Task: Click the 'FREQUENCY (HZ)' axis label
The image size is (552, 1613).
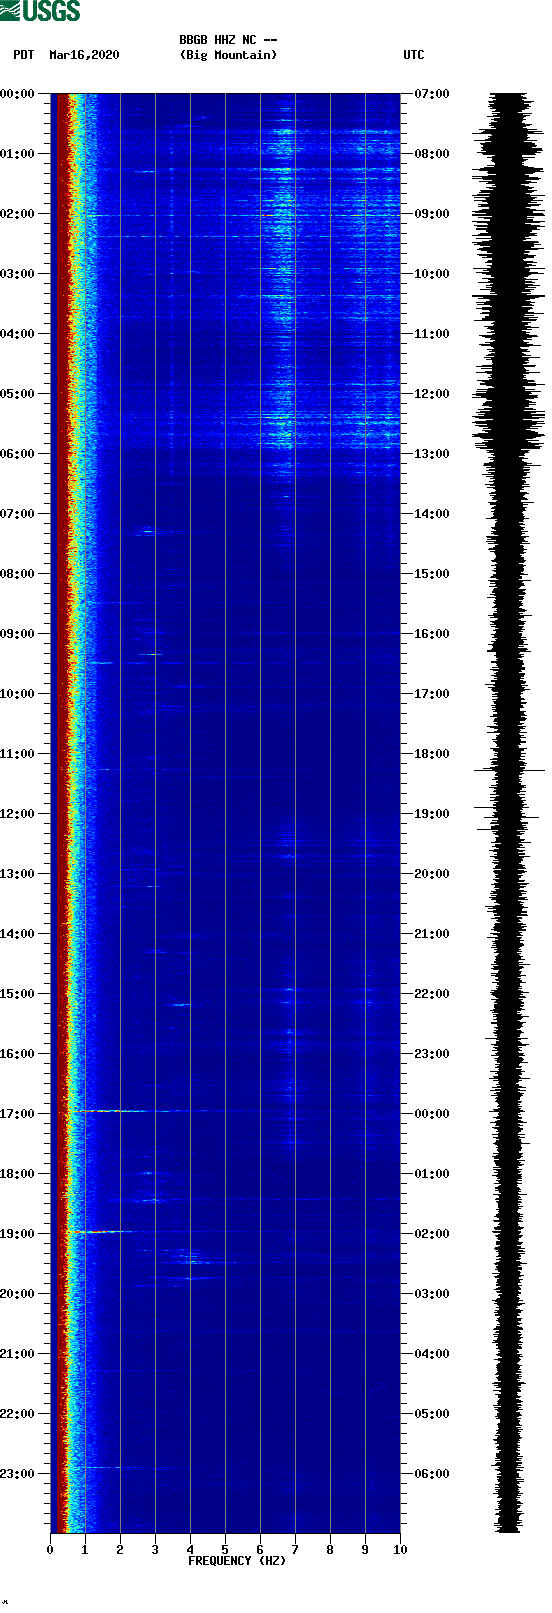Action: coord(237,1561)
